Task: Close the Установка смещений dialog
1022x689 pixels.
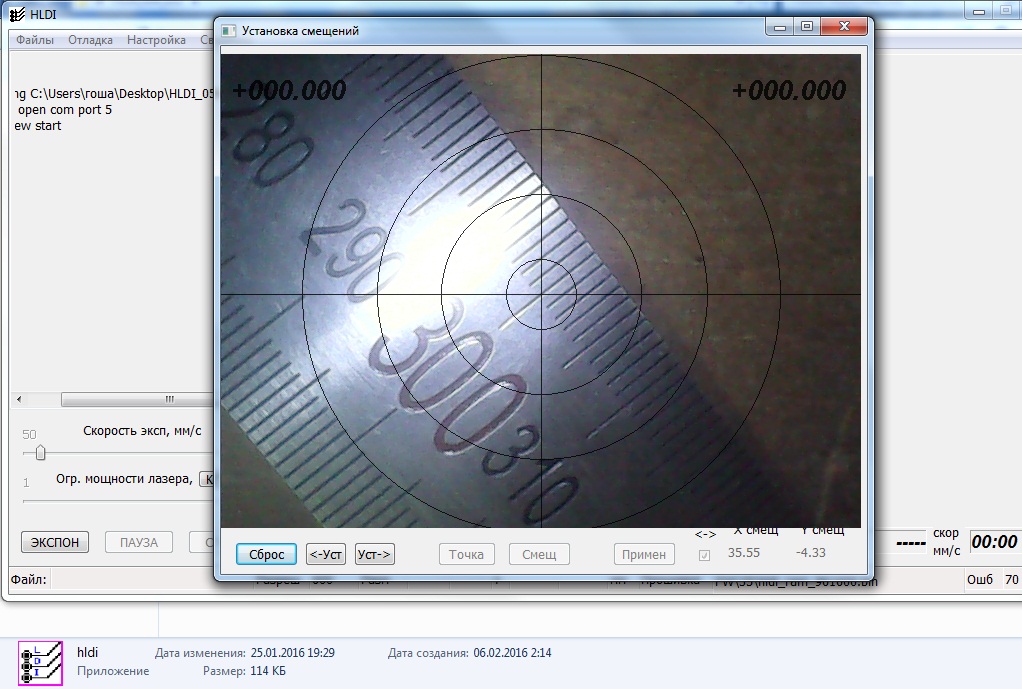Action: point(845,27)
